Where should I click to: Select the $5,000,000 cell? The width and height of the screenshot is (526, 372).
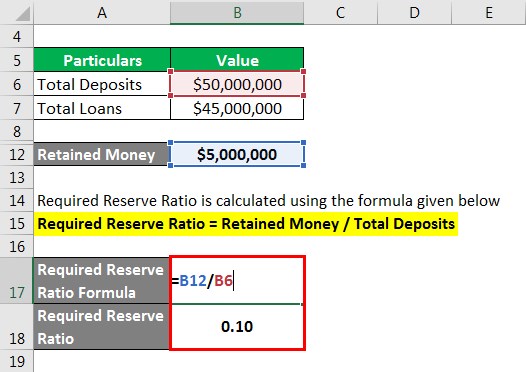coord(237,154)
